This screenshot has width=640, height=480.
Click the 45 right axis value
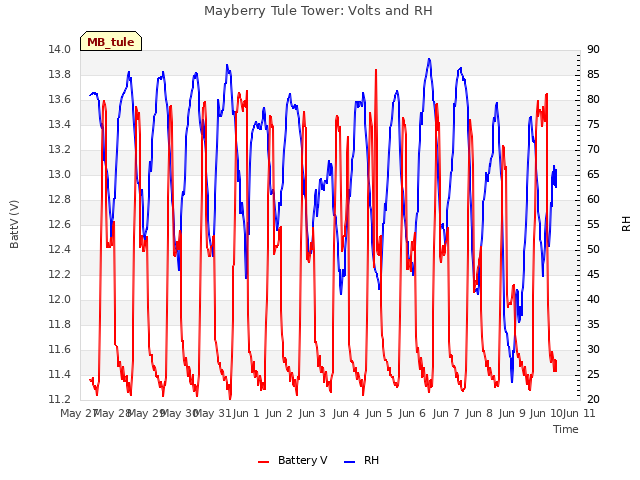point(593,275)
